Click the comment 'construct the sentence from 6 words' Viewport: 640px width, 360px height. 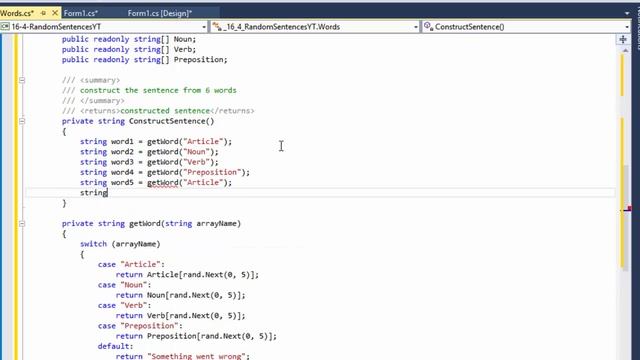click(x=158, y=90)
